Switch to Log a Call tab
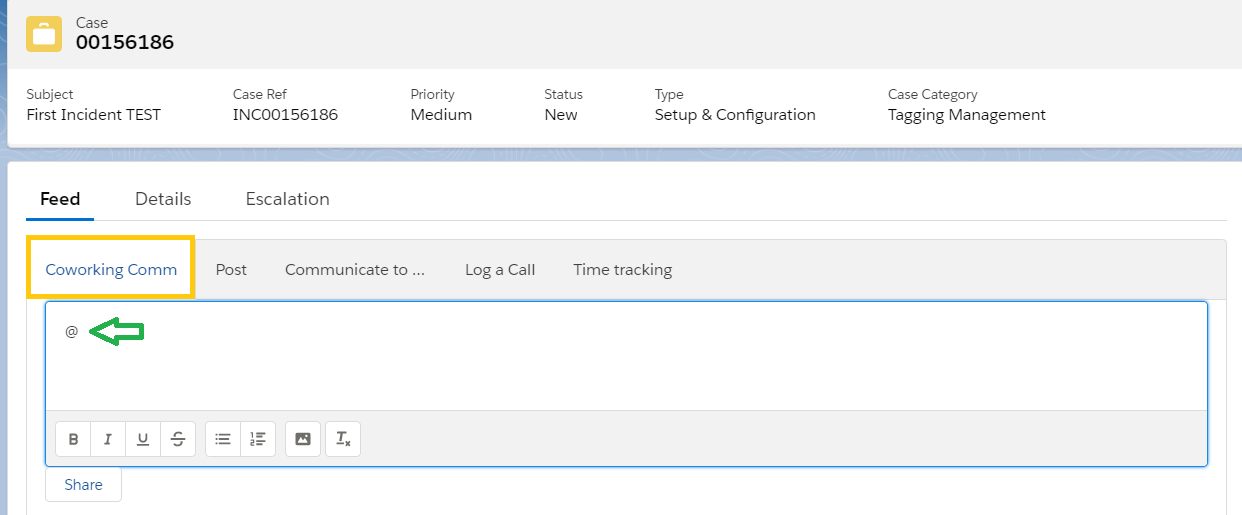Viewport: 1242px width, 515px height. [500, 269]
